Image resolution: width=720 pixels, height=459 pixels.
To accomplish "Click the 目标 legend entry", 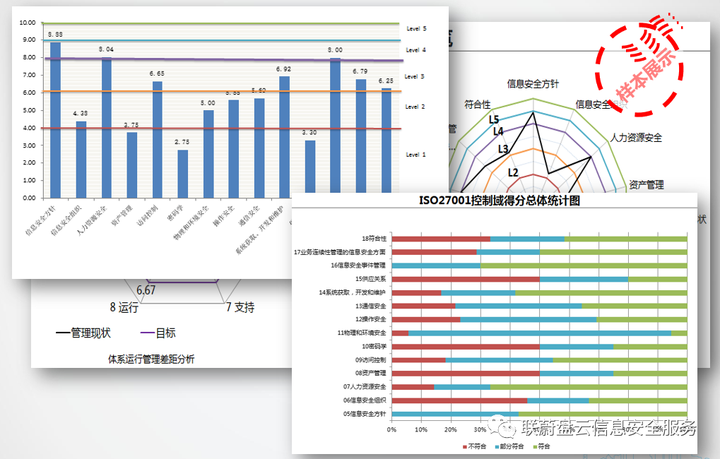I will (158, 333).
